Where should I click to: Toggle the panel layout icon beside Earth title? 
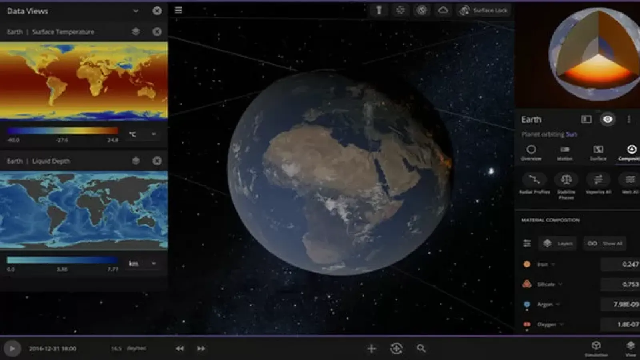coord(586,119)
